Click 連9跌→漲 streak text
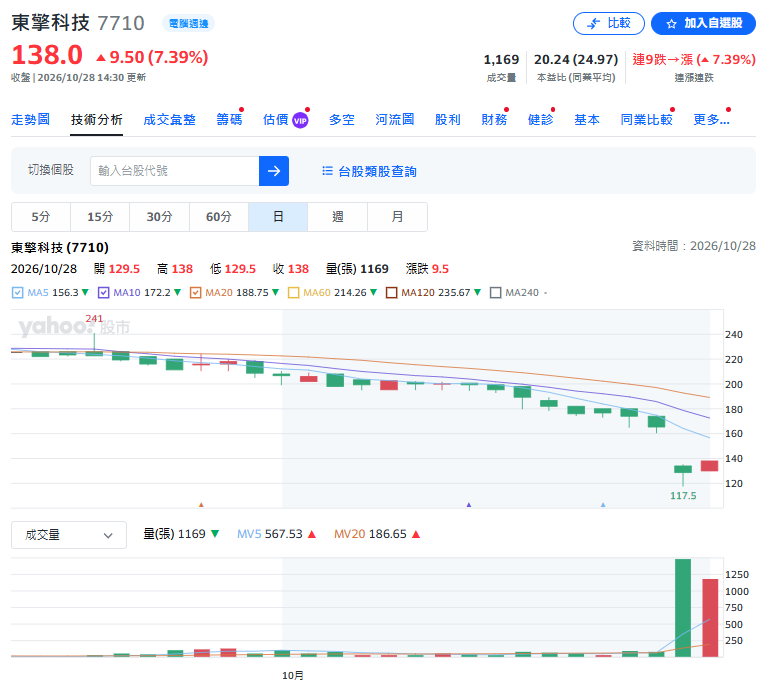The image size is (759, 685). click(694, 60)
